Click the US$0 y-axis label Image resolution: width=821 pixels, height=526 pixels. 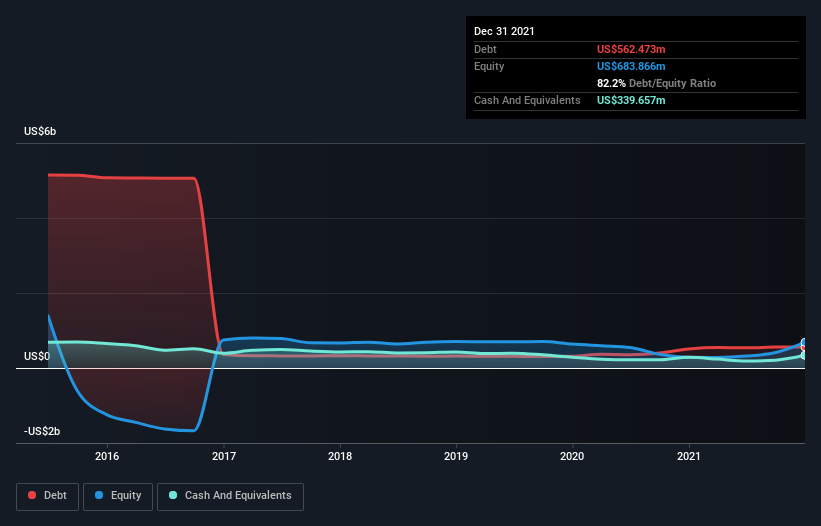pyautogui.click(x=37, y=356)
